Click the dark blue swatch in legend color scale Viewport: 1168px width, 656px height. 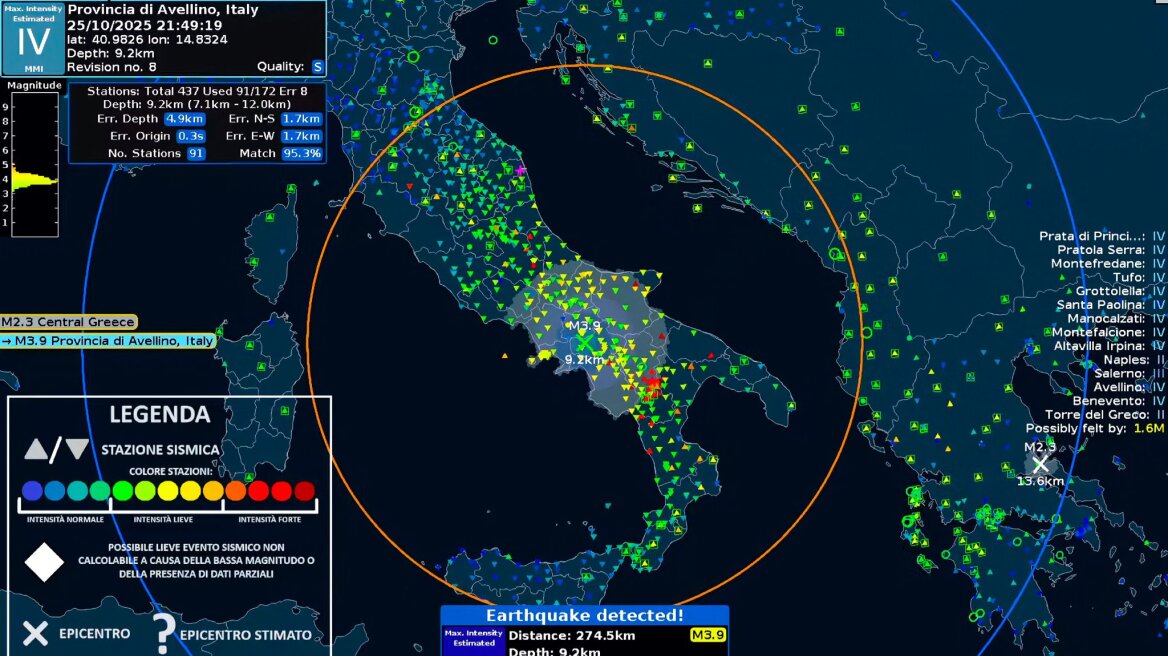coord(33,491)
